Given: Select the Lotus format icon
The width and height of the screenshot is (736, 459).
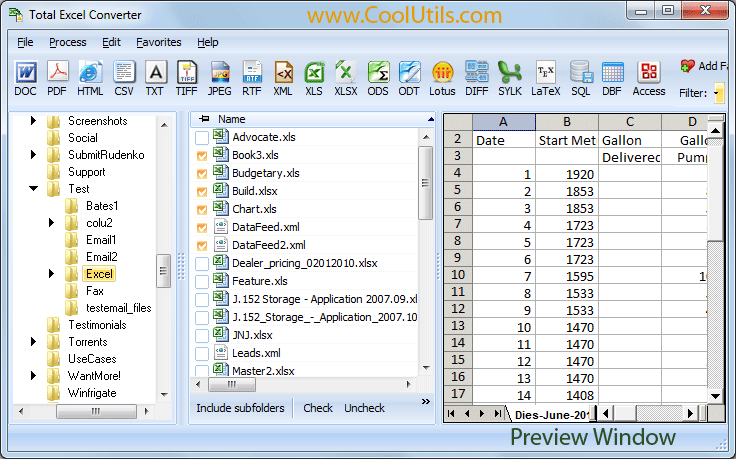Looking at the screenshot, I should pyautogui.click(x=442, y=78).
